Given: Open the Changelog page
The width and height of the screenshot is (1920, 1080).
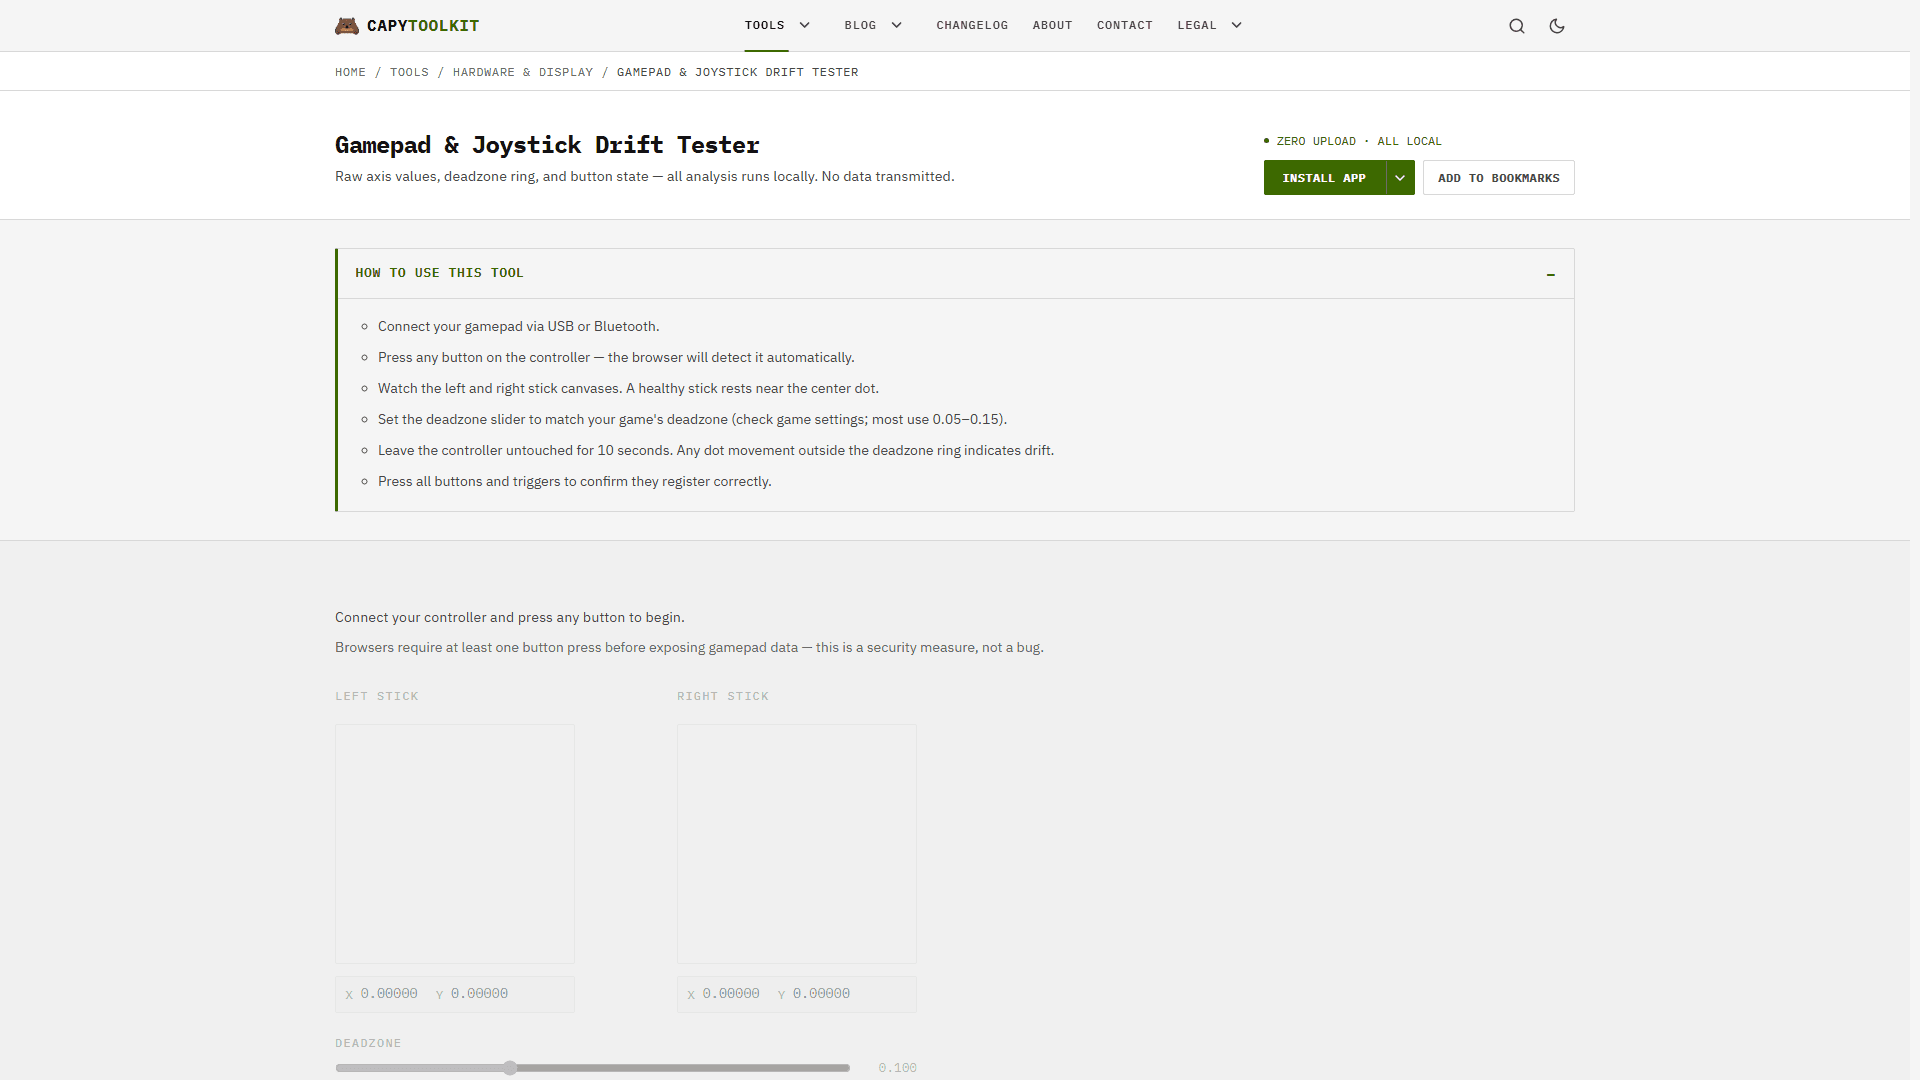Looking at the screenshot, I should 972,25.
